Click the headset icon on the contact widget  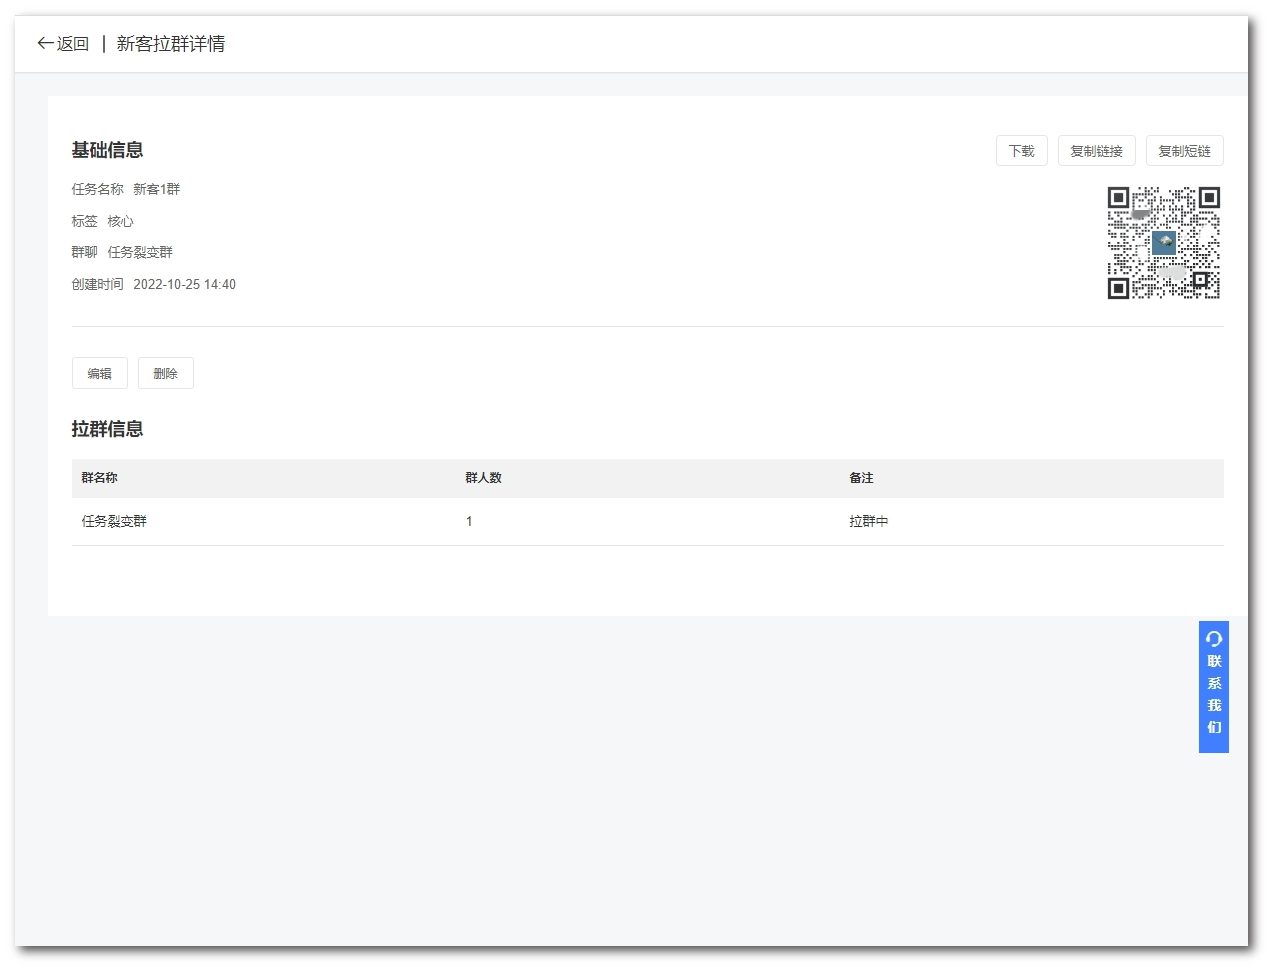[1213, 639]
